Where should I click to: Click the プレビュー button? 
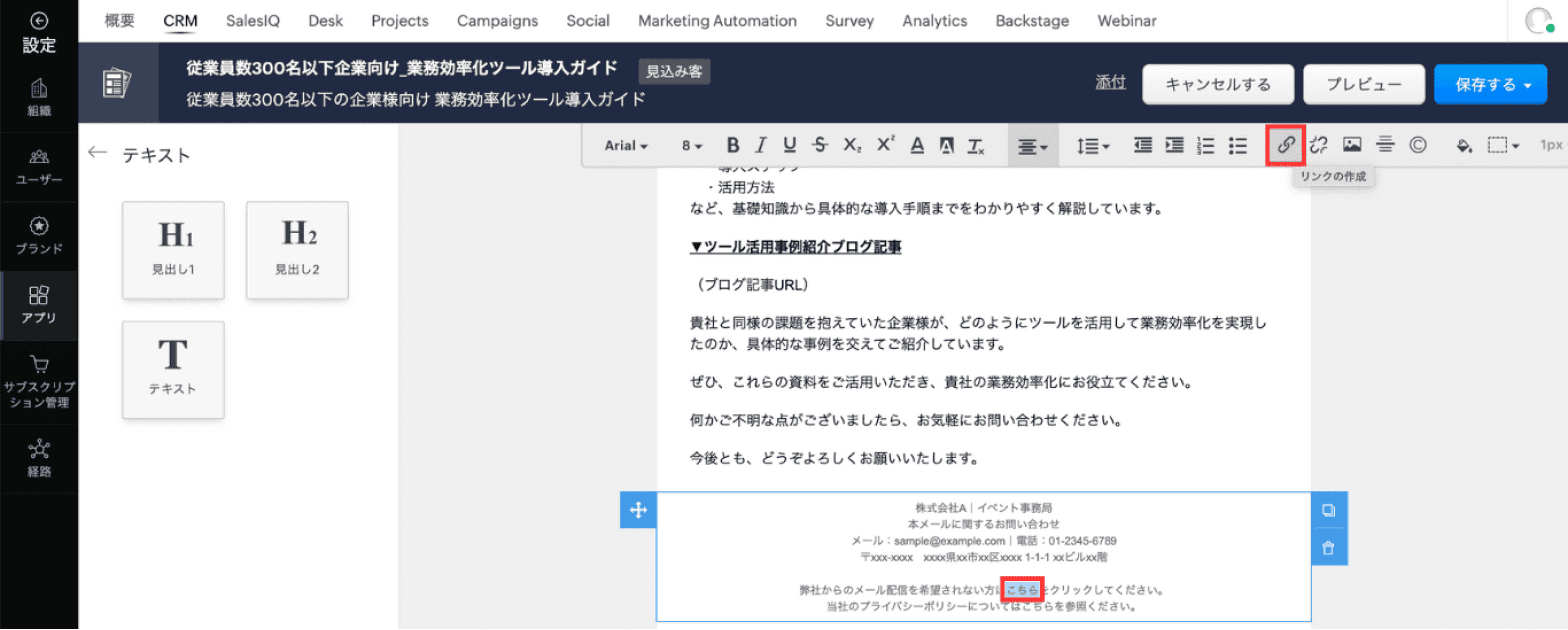click(1363, 85)
